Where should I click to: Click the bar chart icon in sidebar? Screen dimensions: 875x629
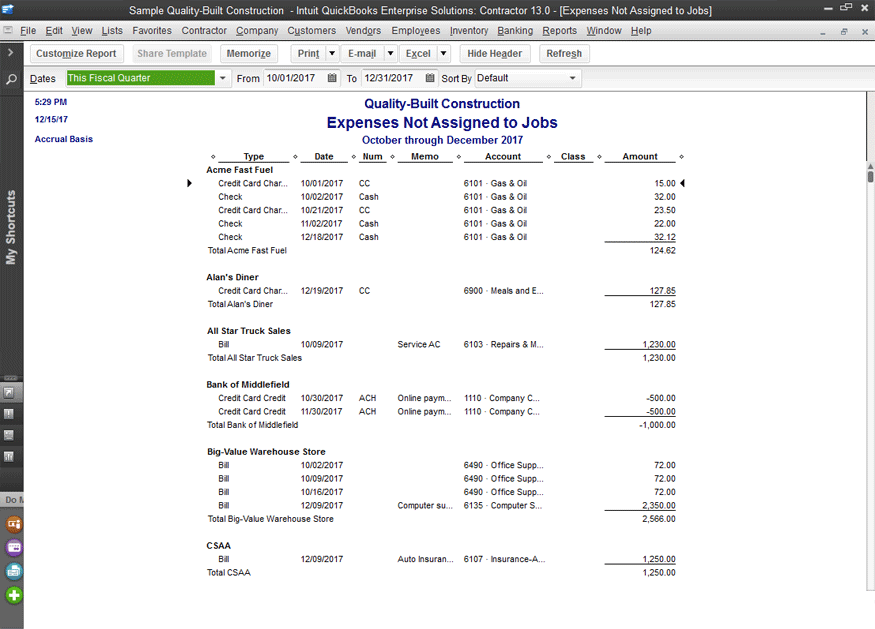tap(10, 457)
